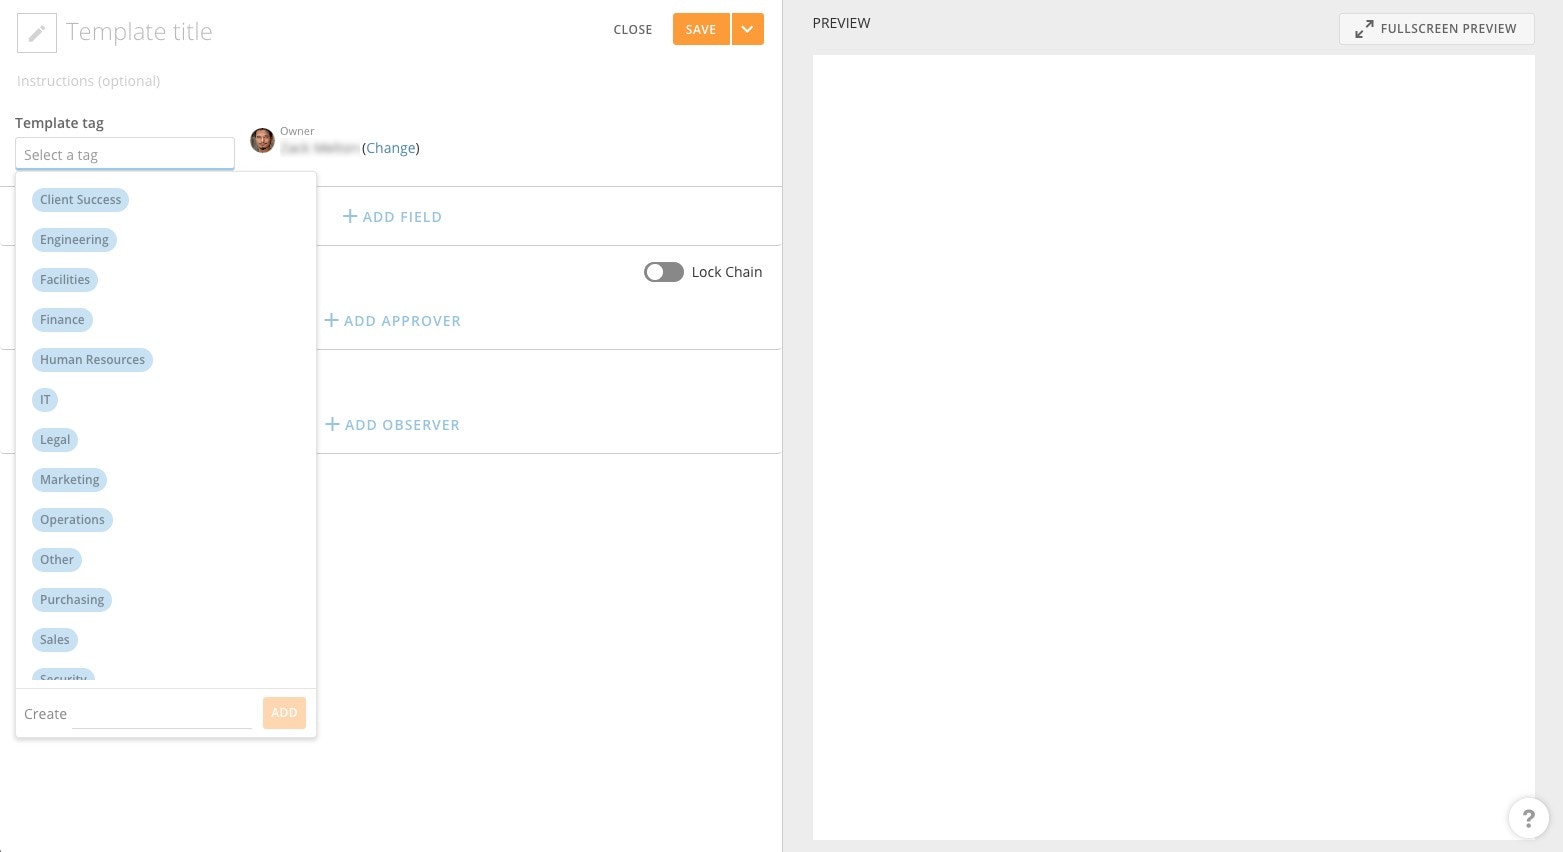Click the pencil edit icon beside Template title
This screenshot has width=1563, height=852.
point(37,33)
